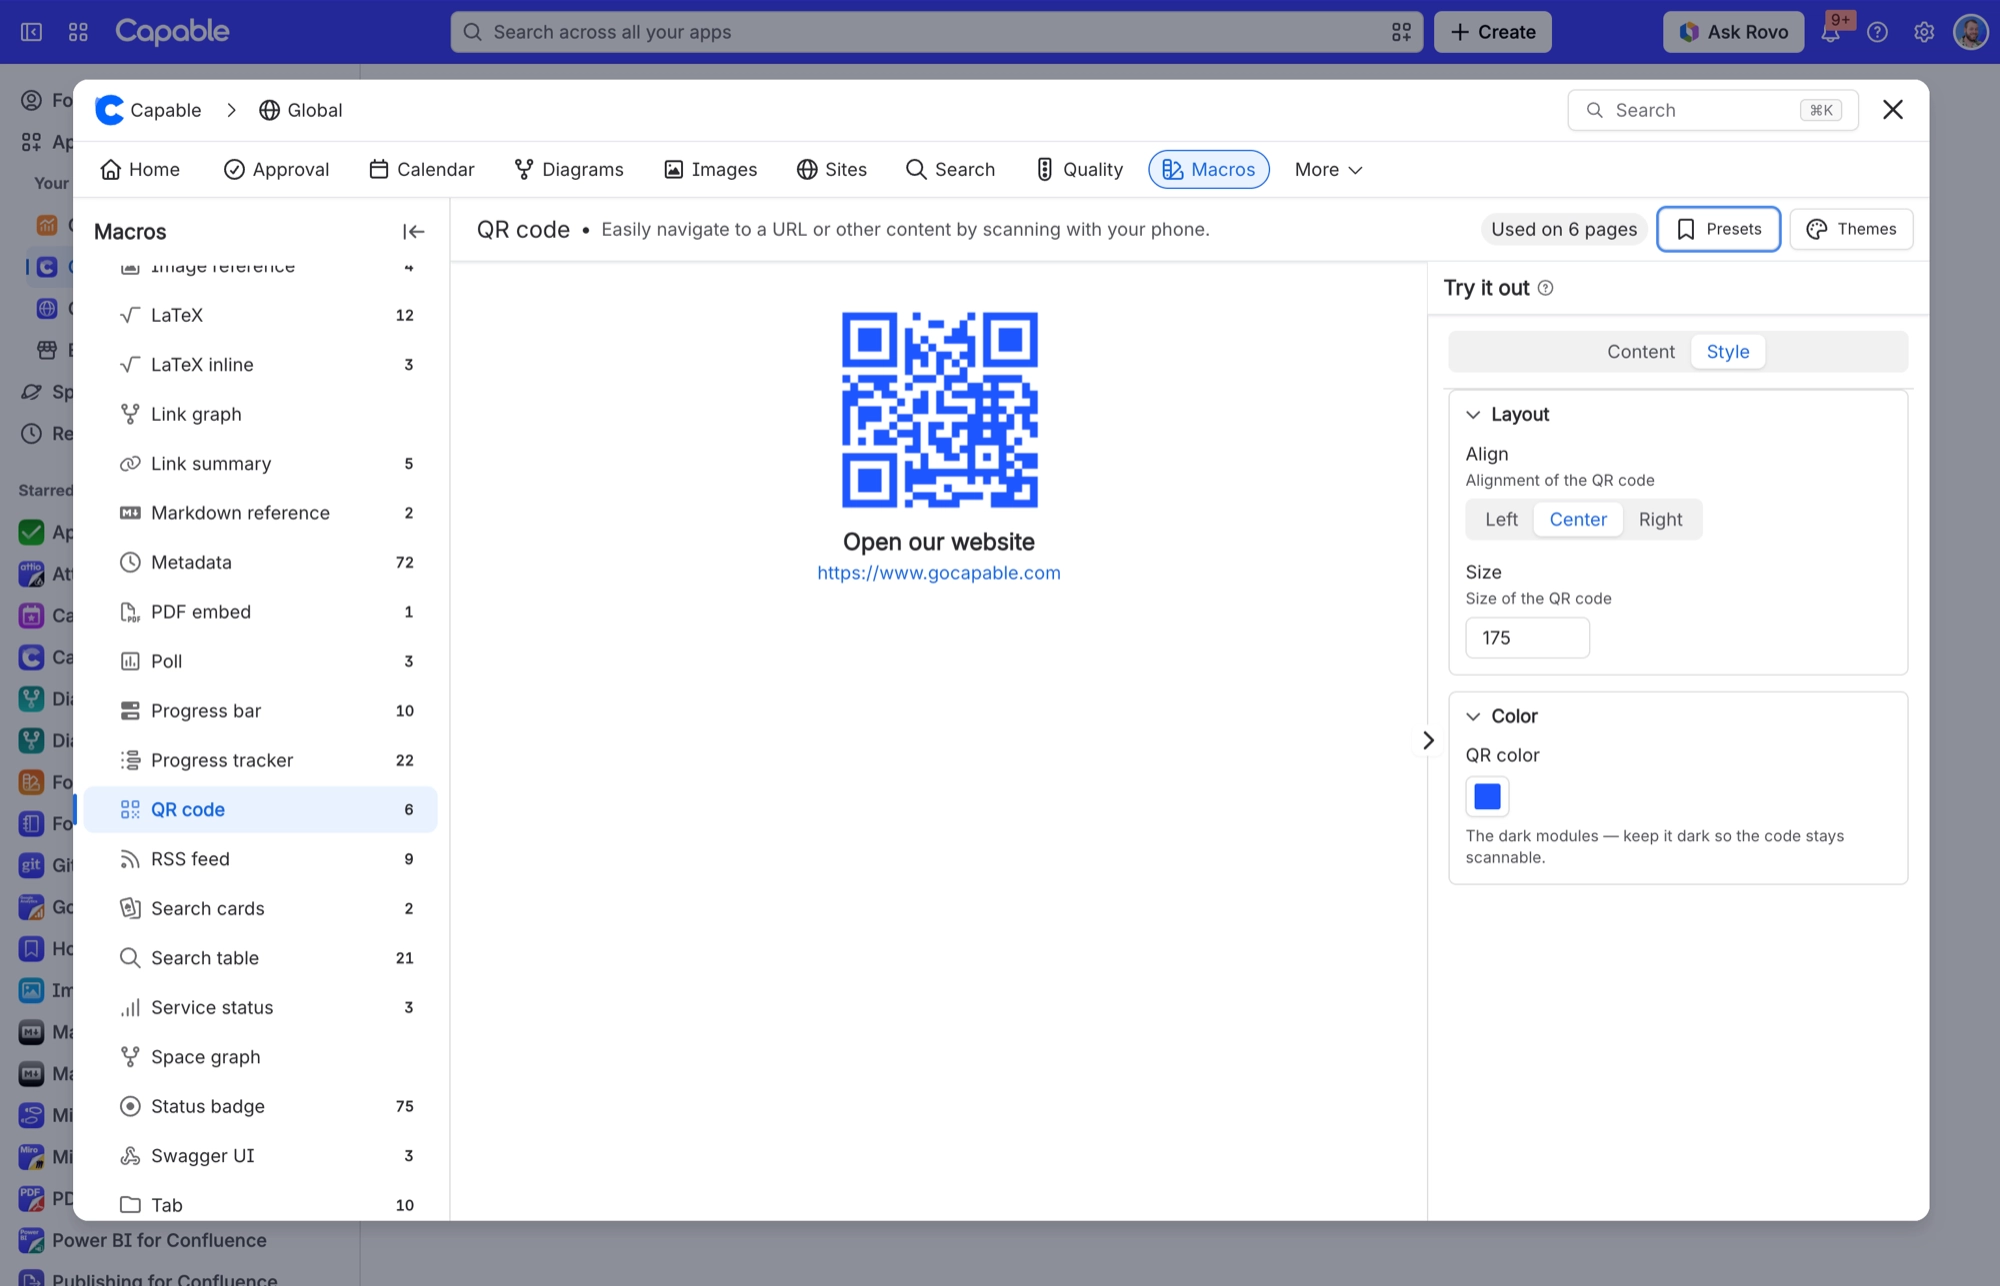Screen dimensions: 2000x1286
Task: Open the Swagger UI macro
Action: click(261, 1156)
